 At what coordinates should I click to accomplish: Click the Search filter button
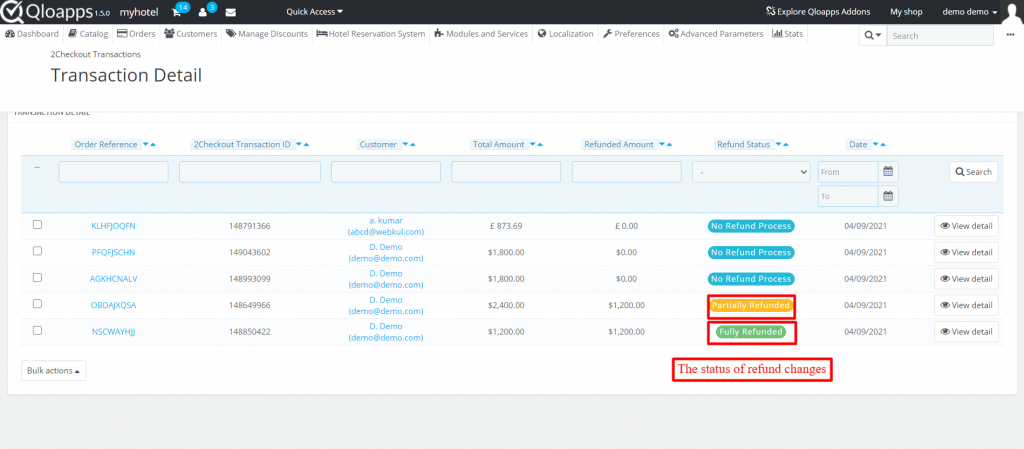[973, 172]
